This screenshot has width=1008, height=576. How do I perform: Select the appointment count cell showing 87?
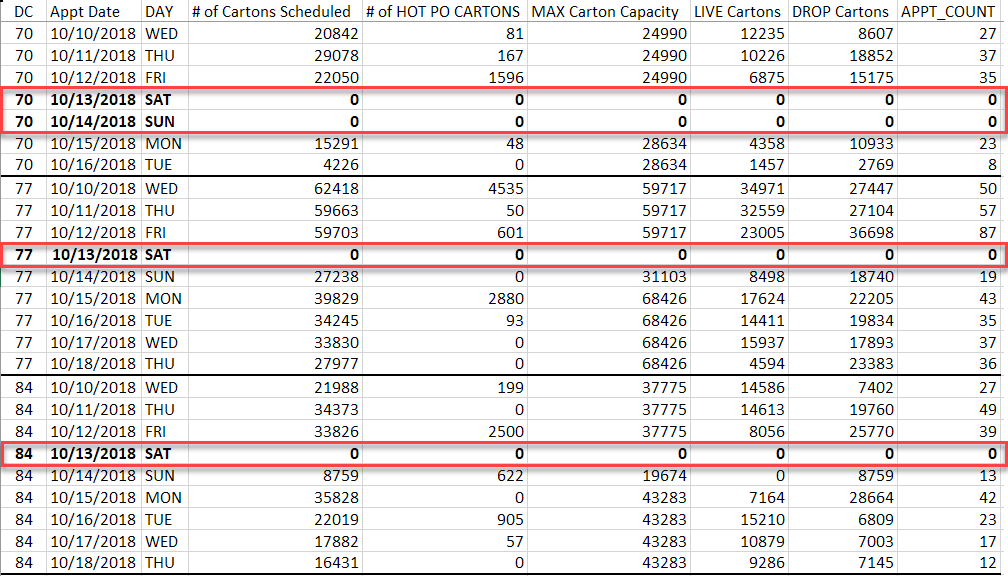pyautogui.click(x=987, y=233)
